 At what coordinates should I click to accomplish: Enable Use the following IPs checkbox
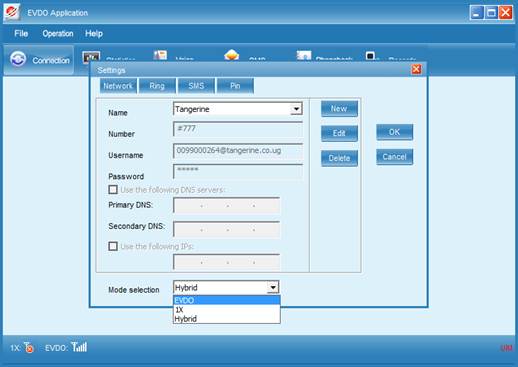click(x=113, y=246)
